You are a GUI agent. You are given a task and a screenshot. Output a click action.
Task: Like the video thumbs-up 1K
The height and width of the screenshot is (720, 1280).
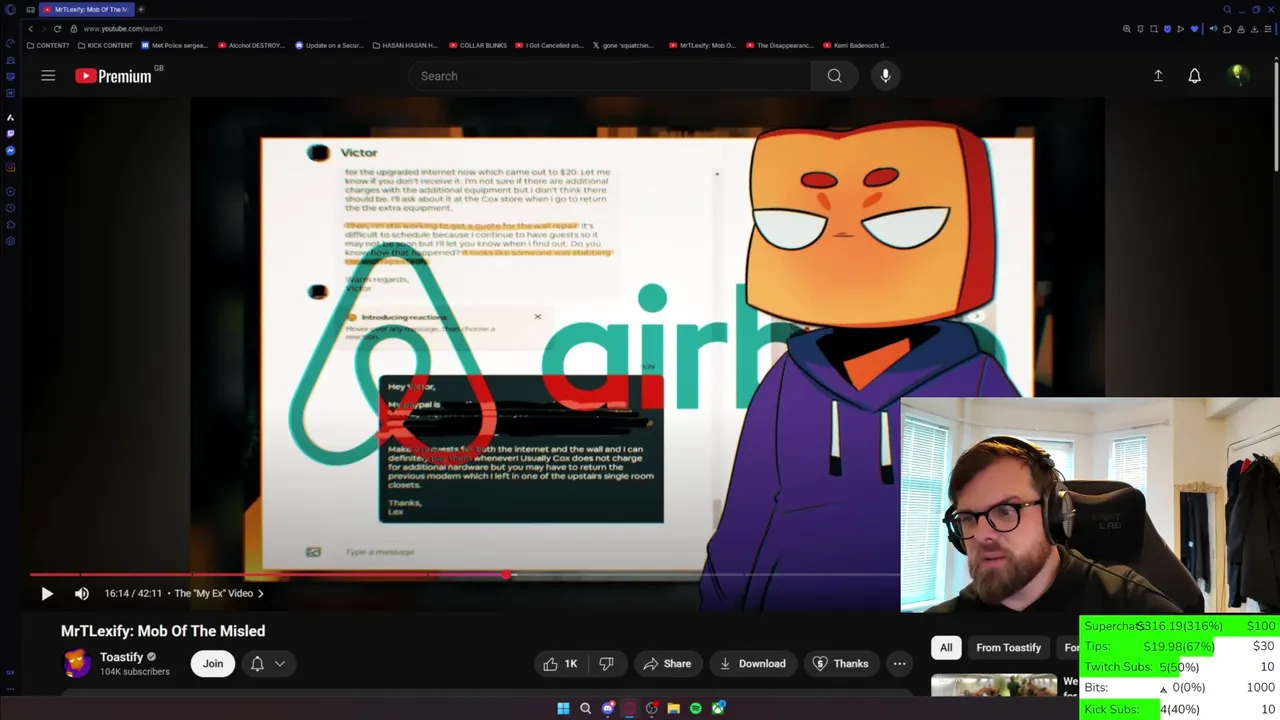click(x=560, y=664)
